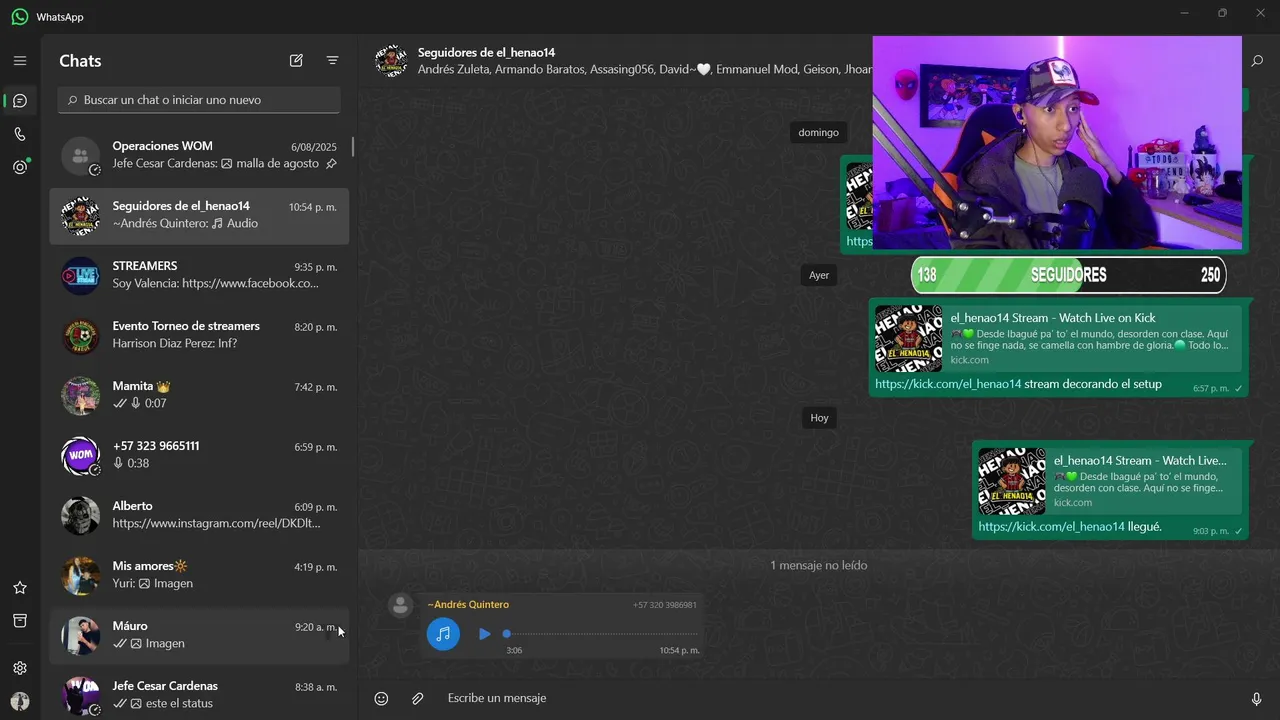Open Starred messages in sidebar
This screenshot has width=1280, height=720.
(20, 588)
